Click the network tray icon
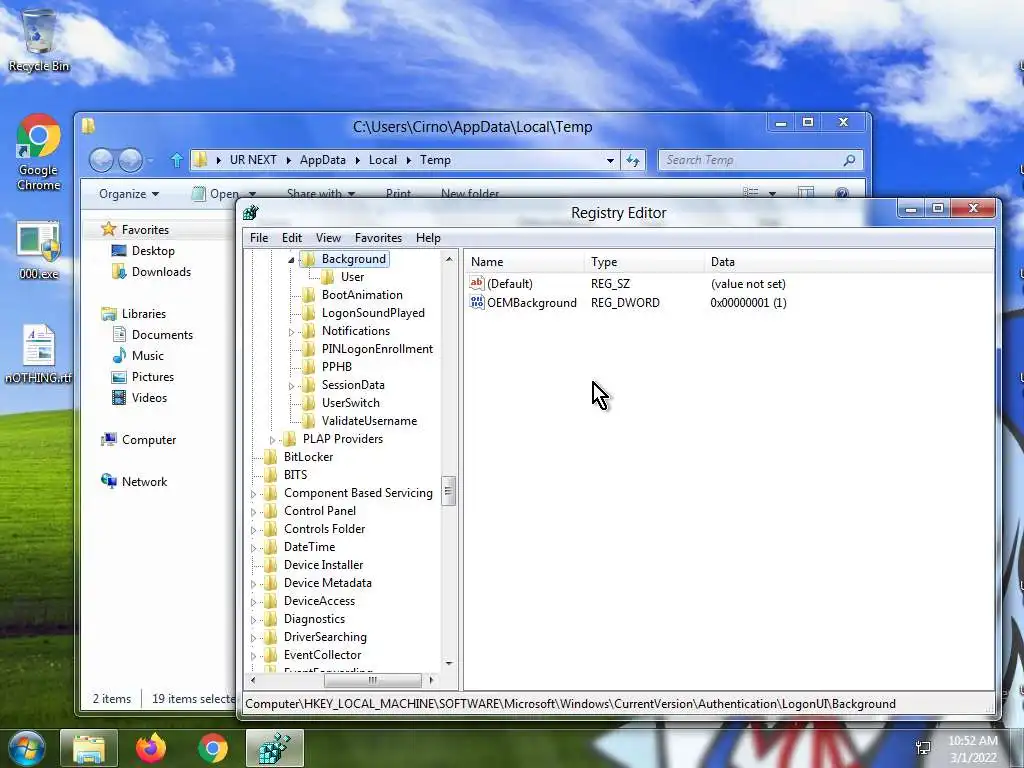 [923, 748]
